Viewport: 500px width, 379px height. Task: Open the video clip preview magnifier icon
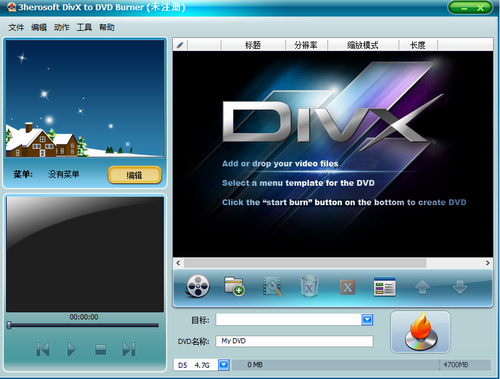[273, 286]
